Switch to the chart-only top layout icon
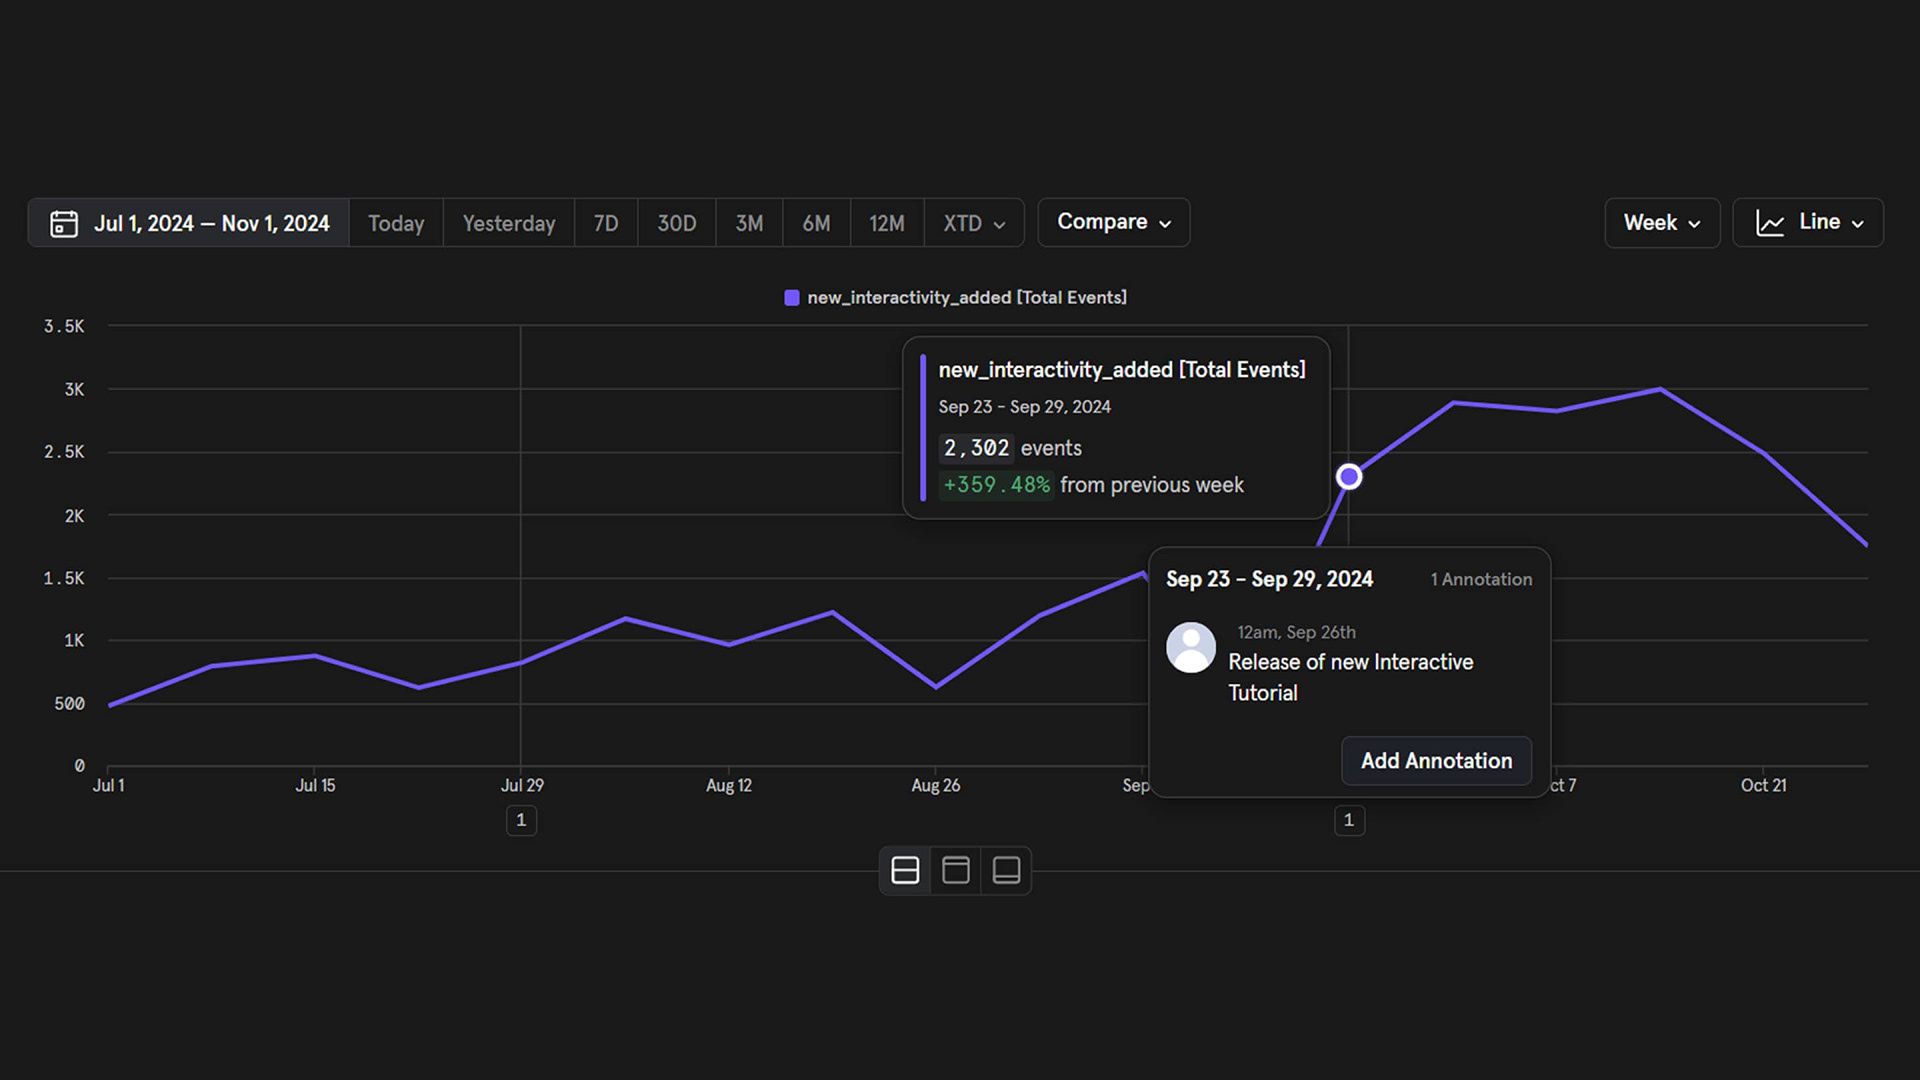The image size is (1920, 1080). (x=956, y=870)
